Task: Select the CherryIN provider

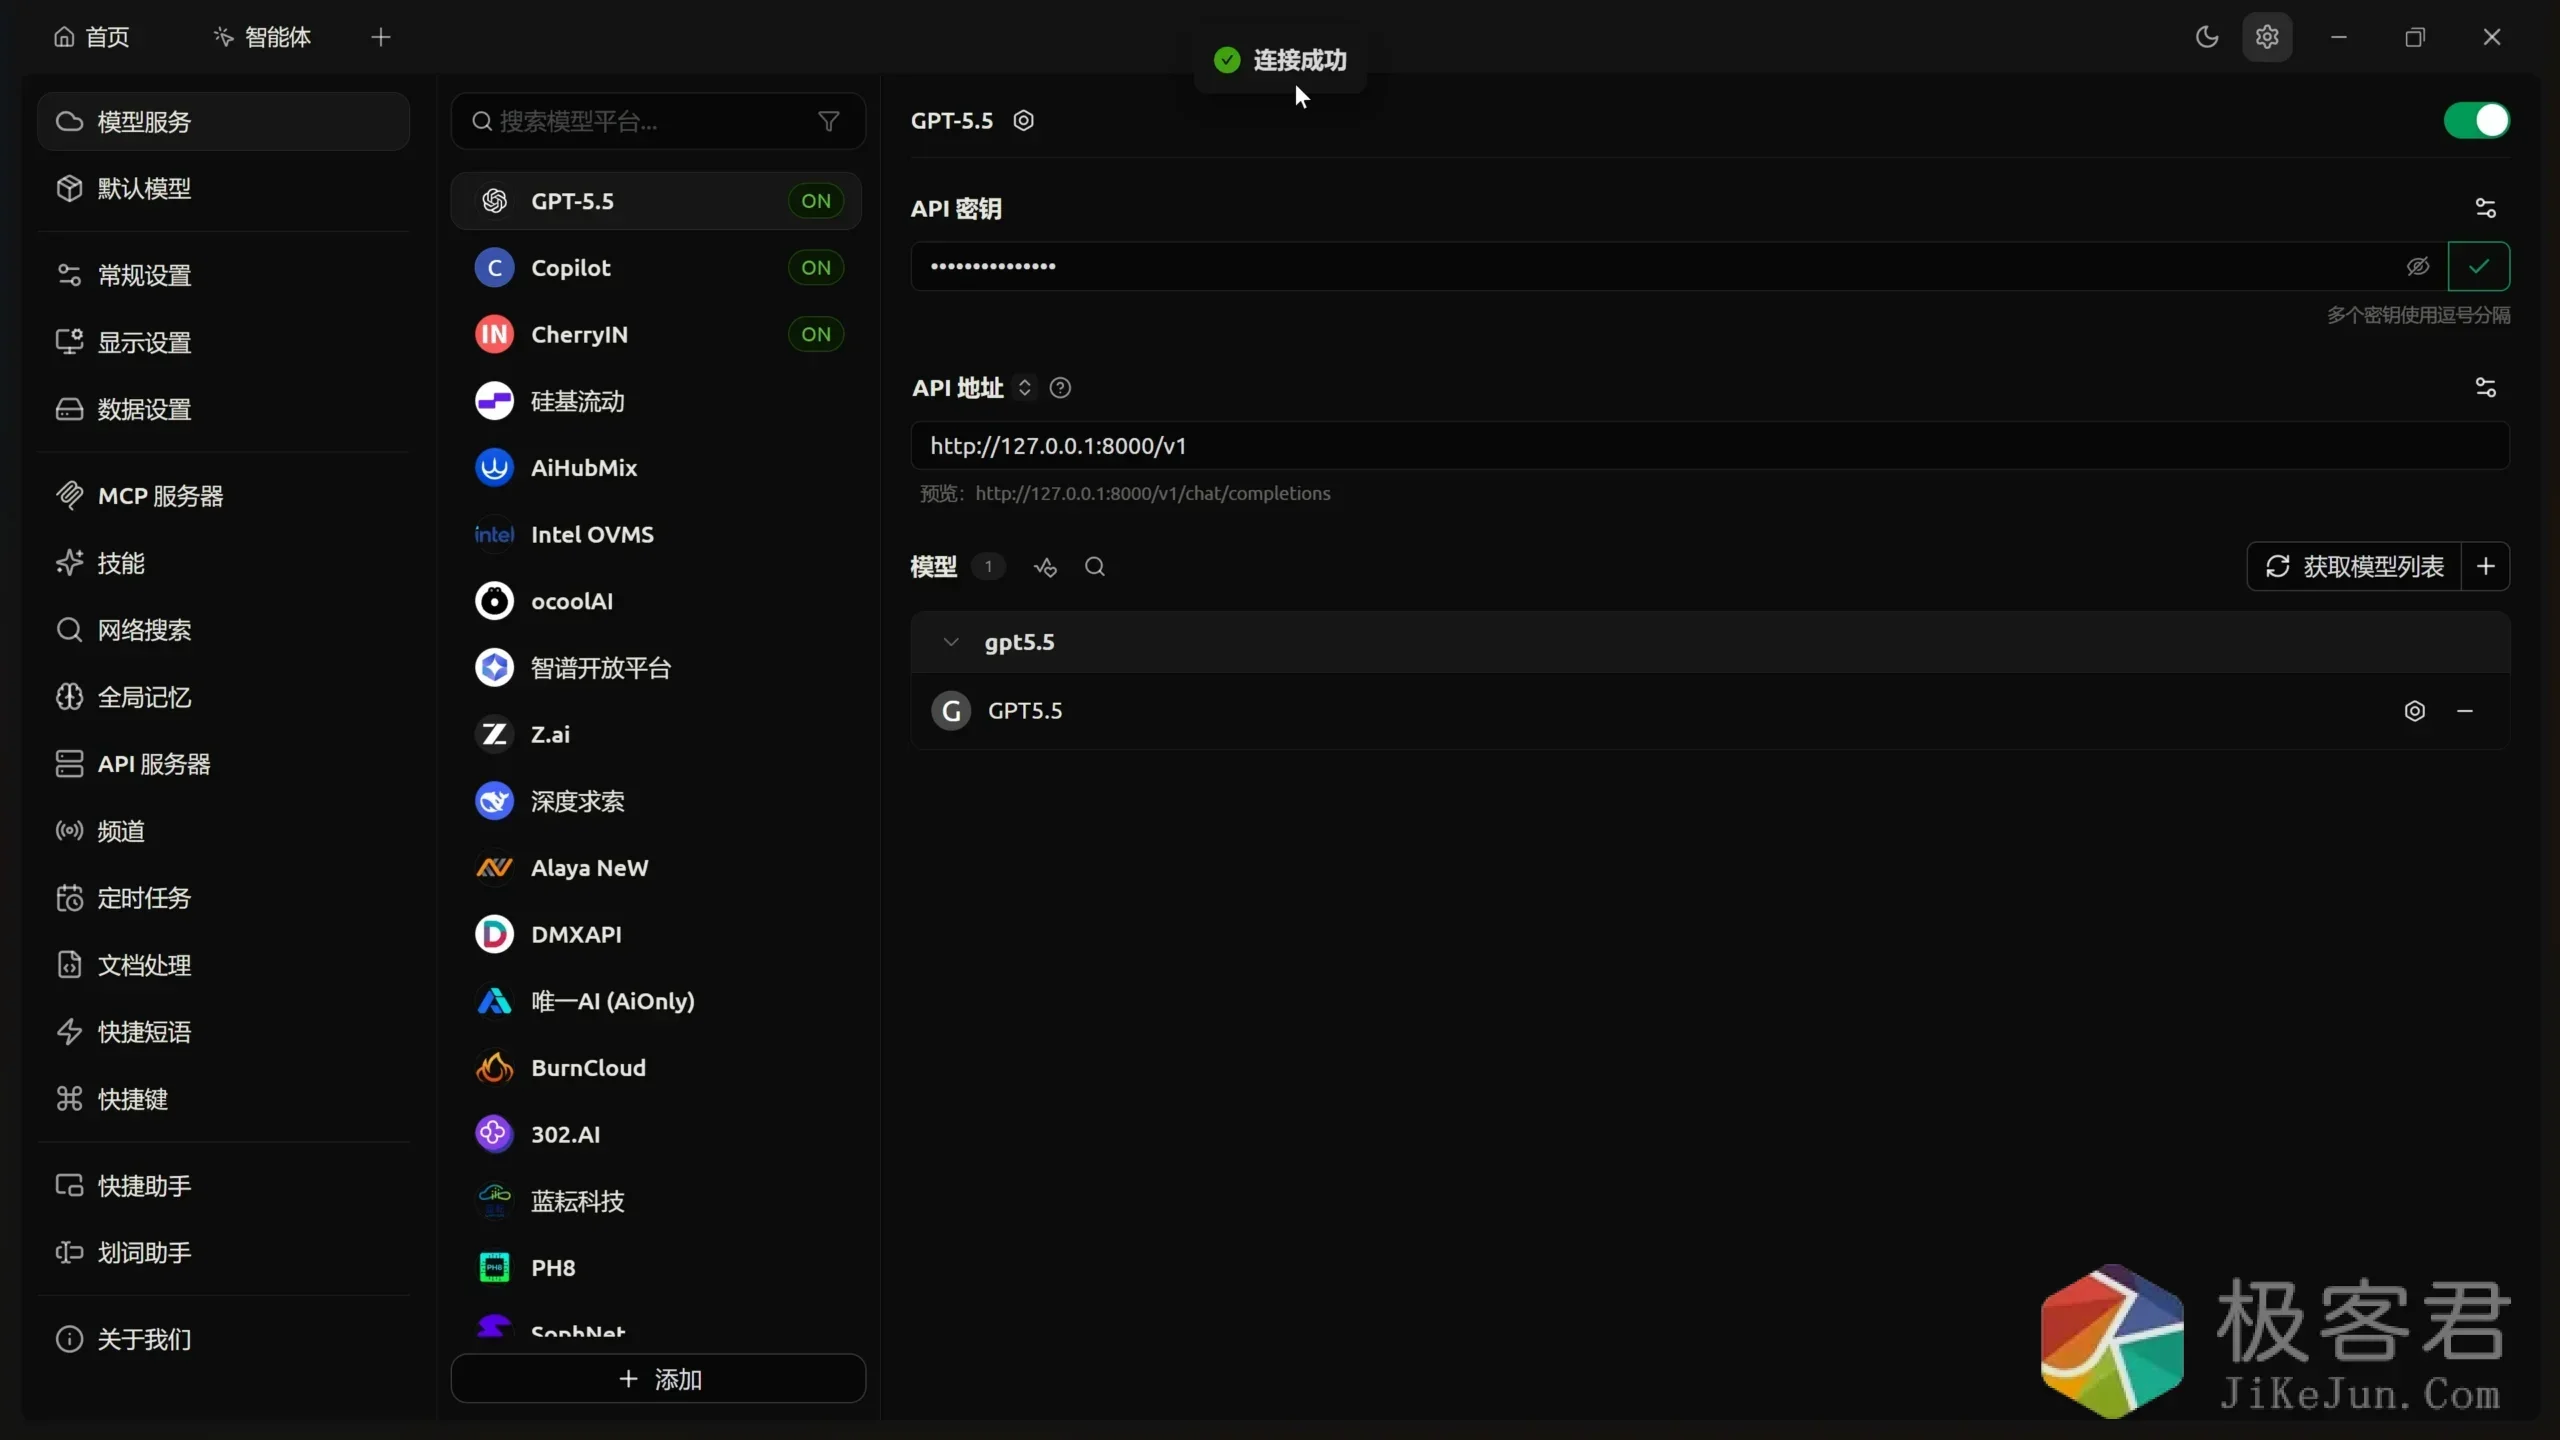Action: [656, 335]
